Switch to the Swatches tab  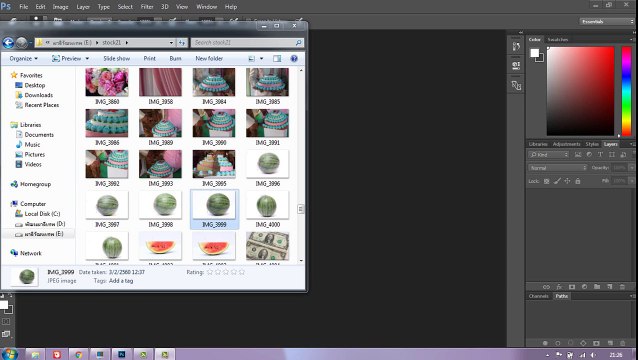557,39
